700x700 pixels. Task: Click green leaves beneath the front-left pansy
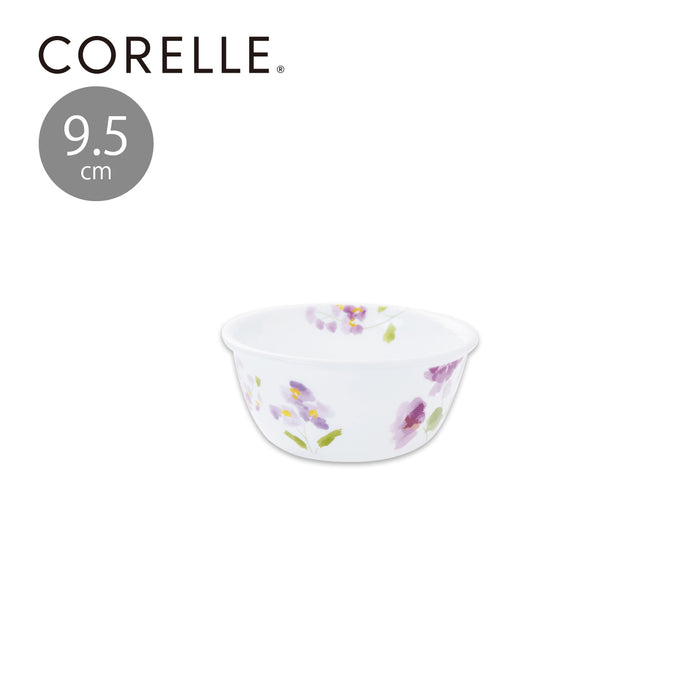pos(313,438)
